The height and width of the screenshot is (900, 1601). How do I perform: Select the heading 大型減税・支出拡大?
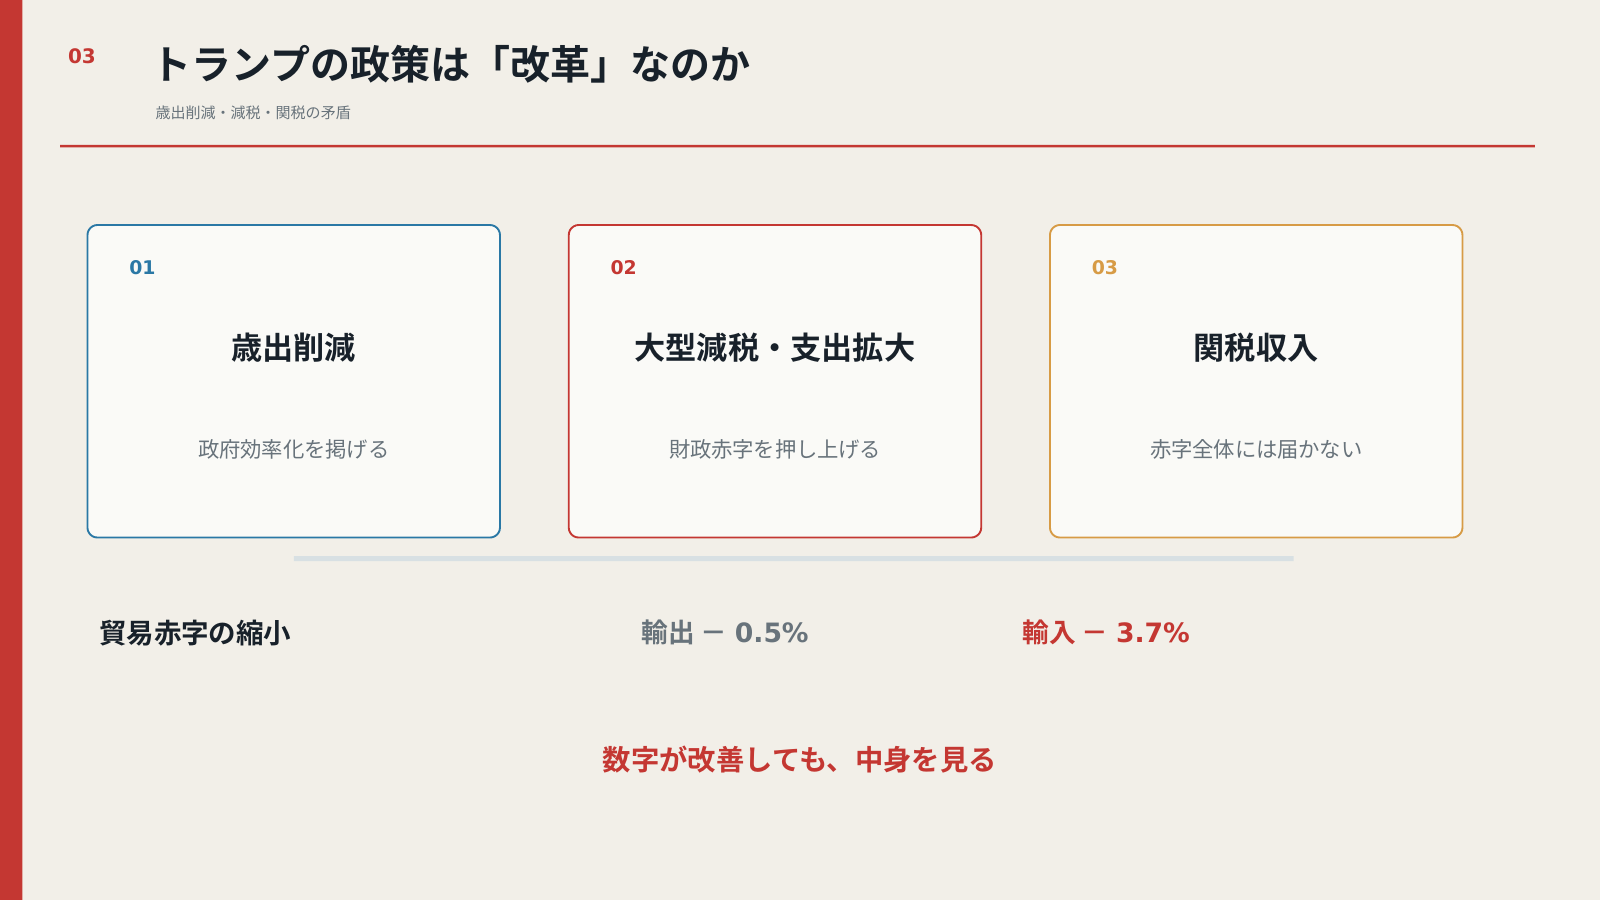[775, 348]
